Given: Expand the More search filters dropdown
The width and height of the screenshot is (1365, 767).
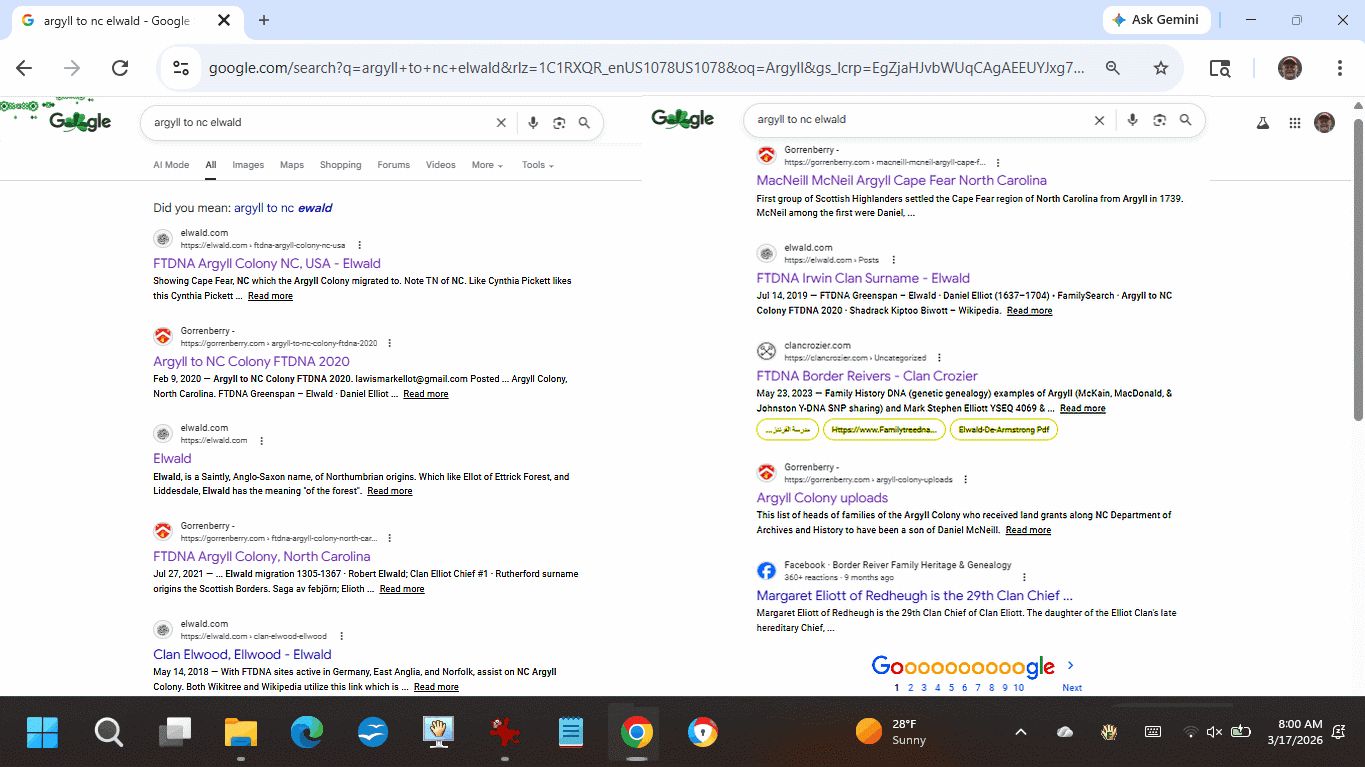Looking at the screenshot, I should tap(487, 165).
